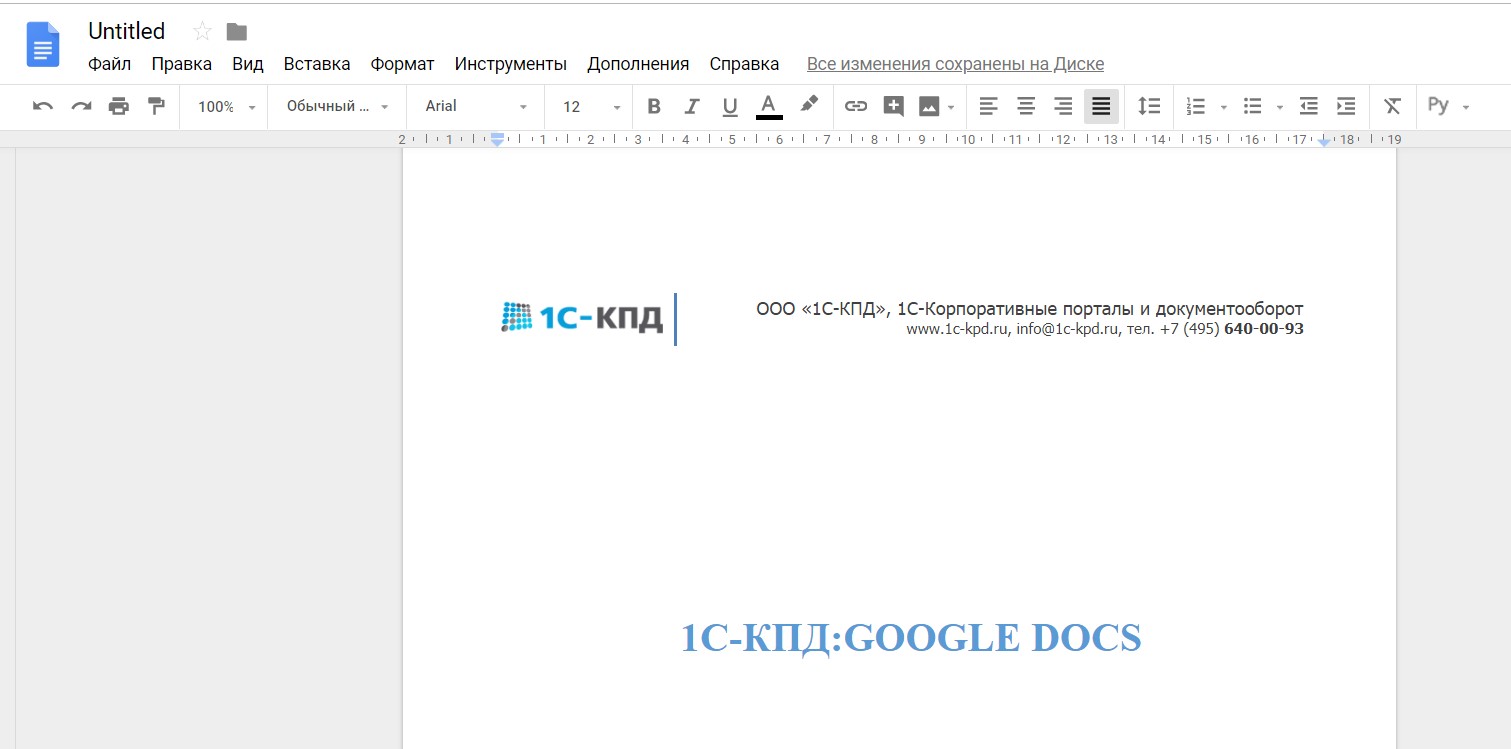Expand bulleted list style dropdown arrow
The height and width of the screenshot is (749, 1511).
[x=1279, y=107]
